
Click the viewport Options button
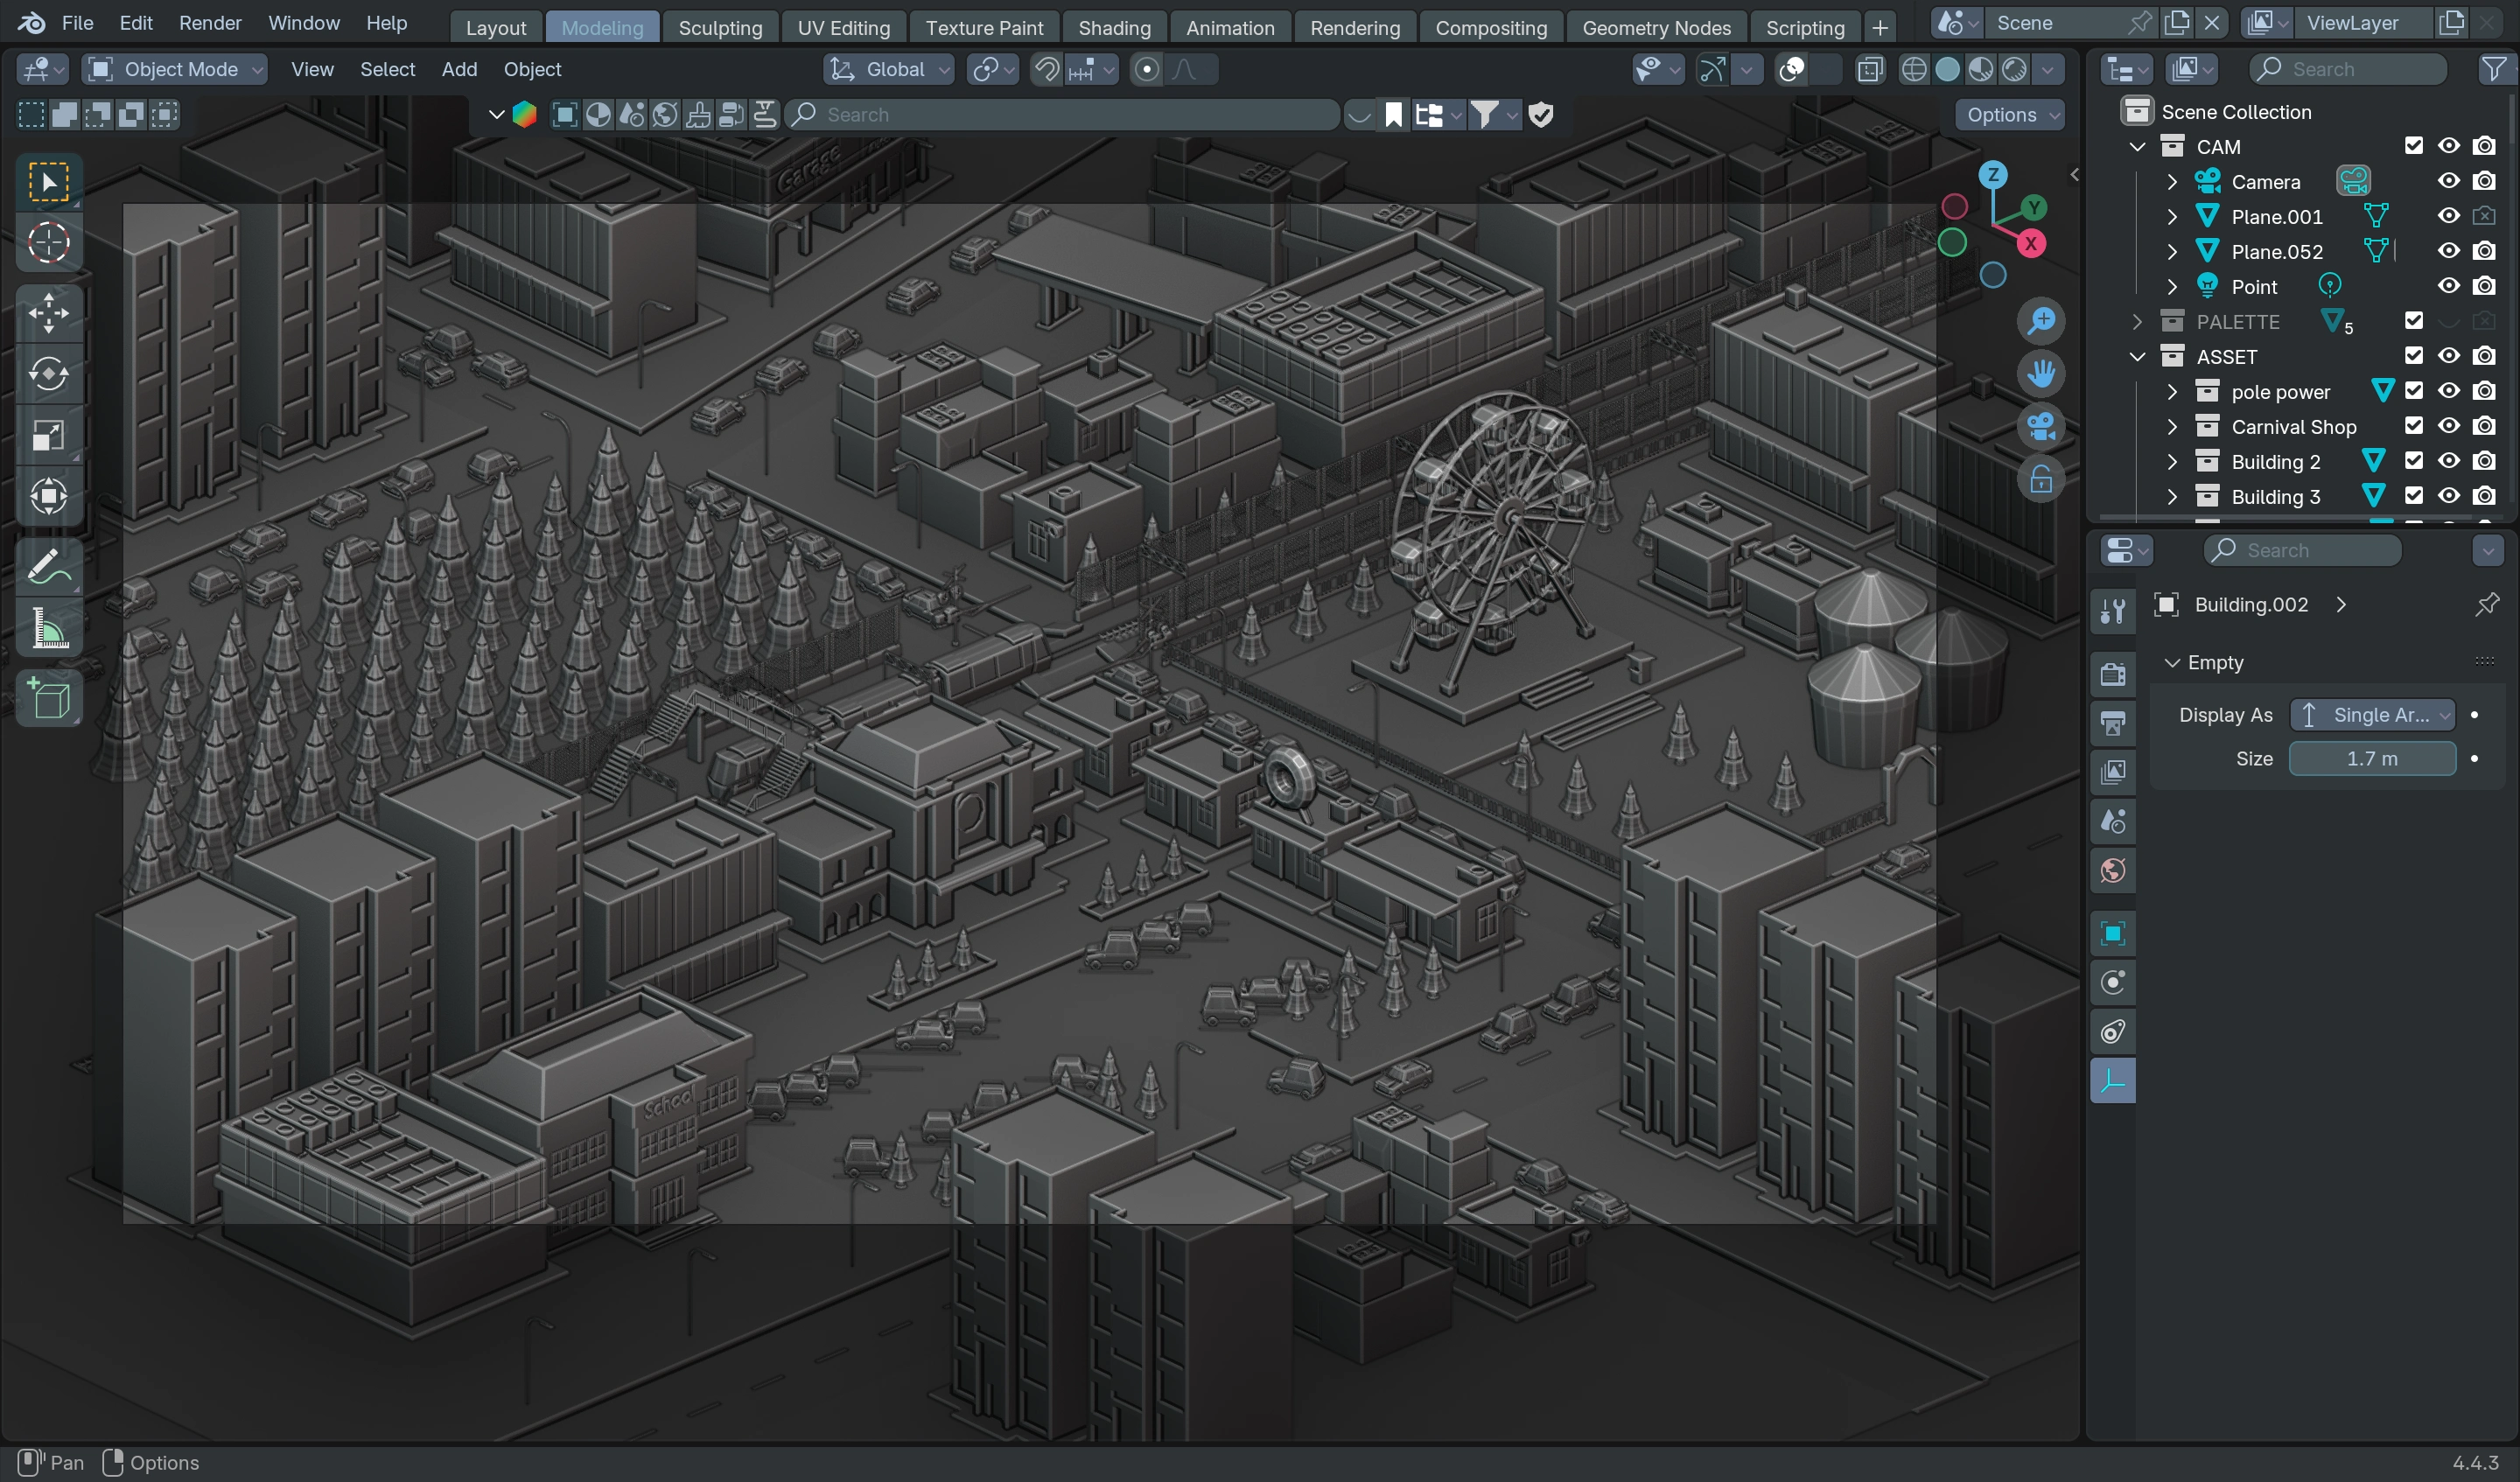pos(2011,115)
